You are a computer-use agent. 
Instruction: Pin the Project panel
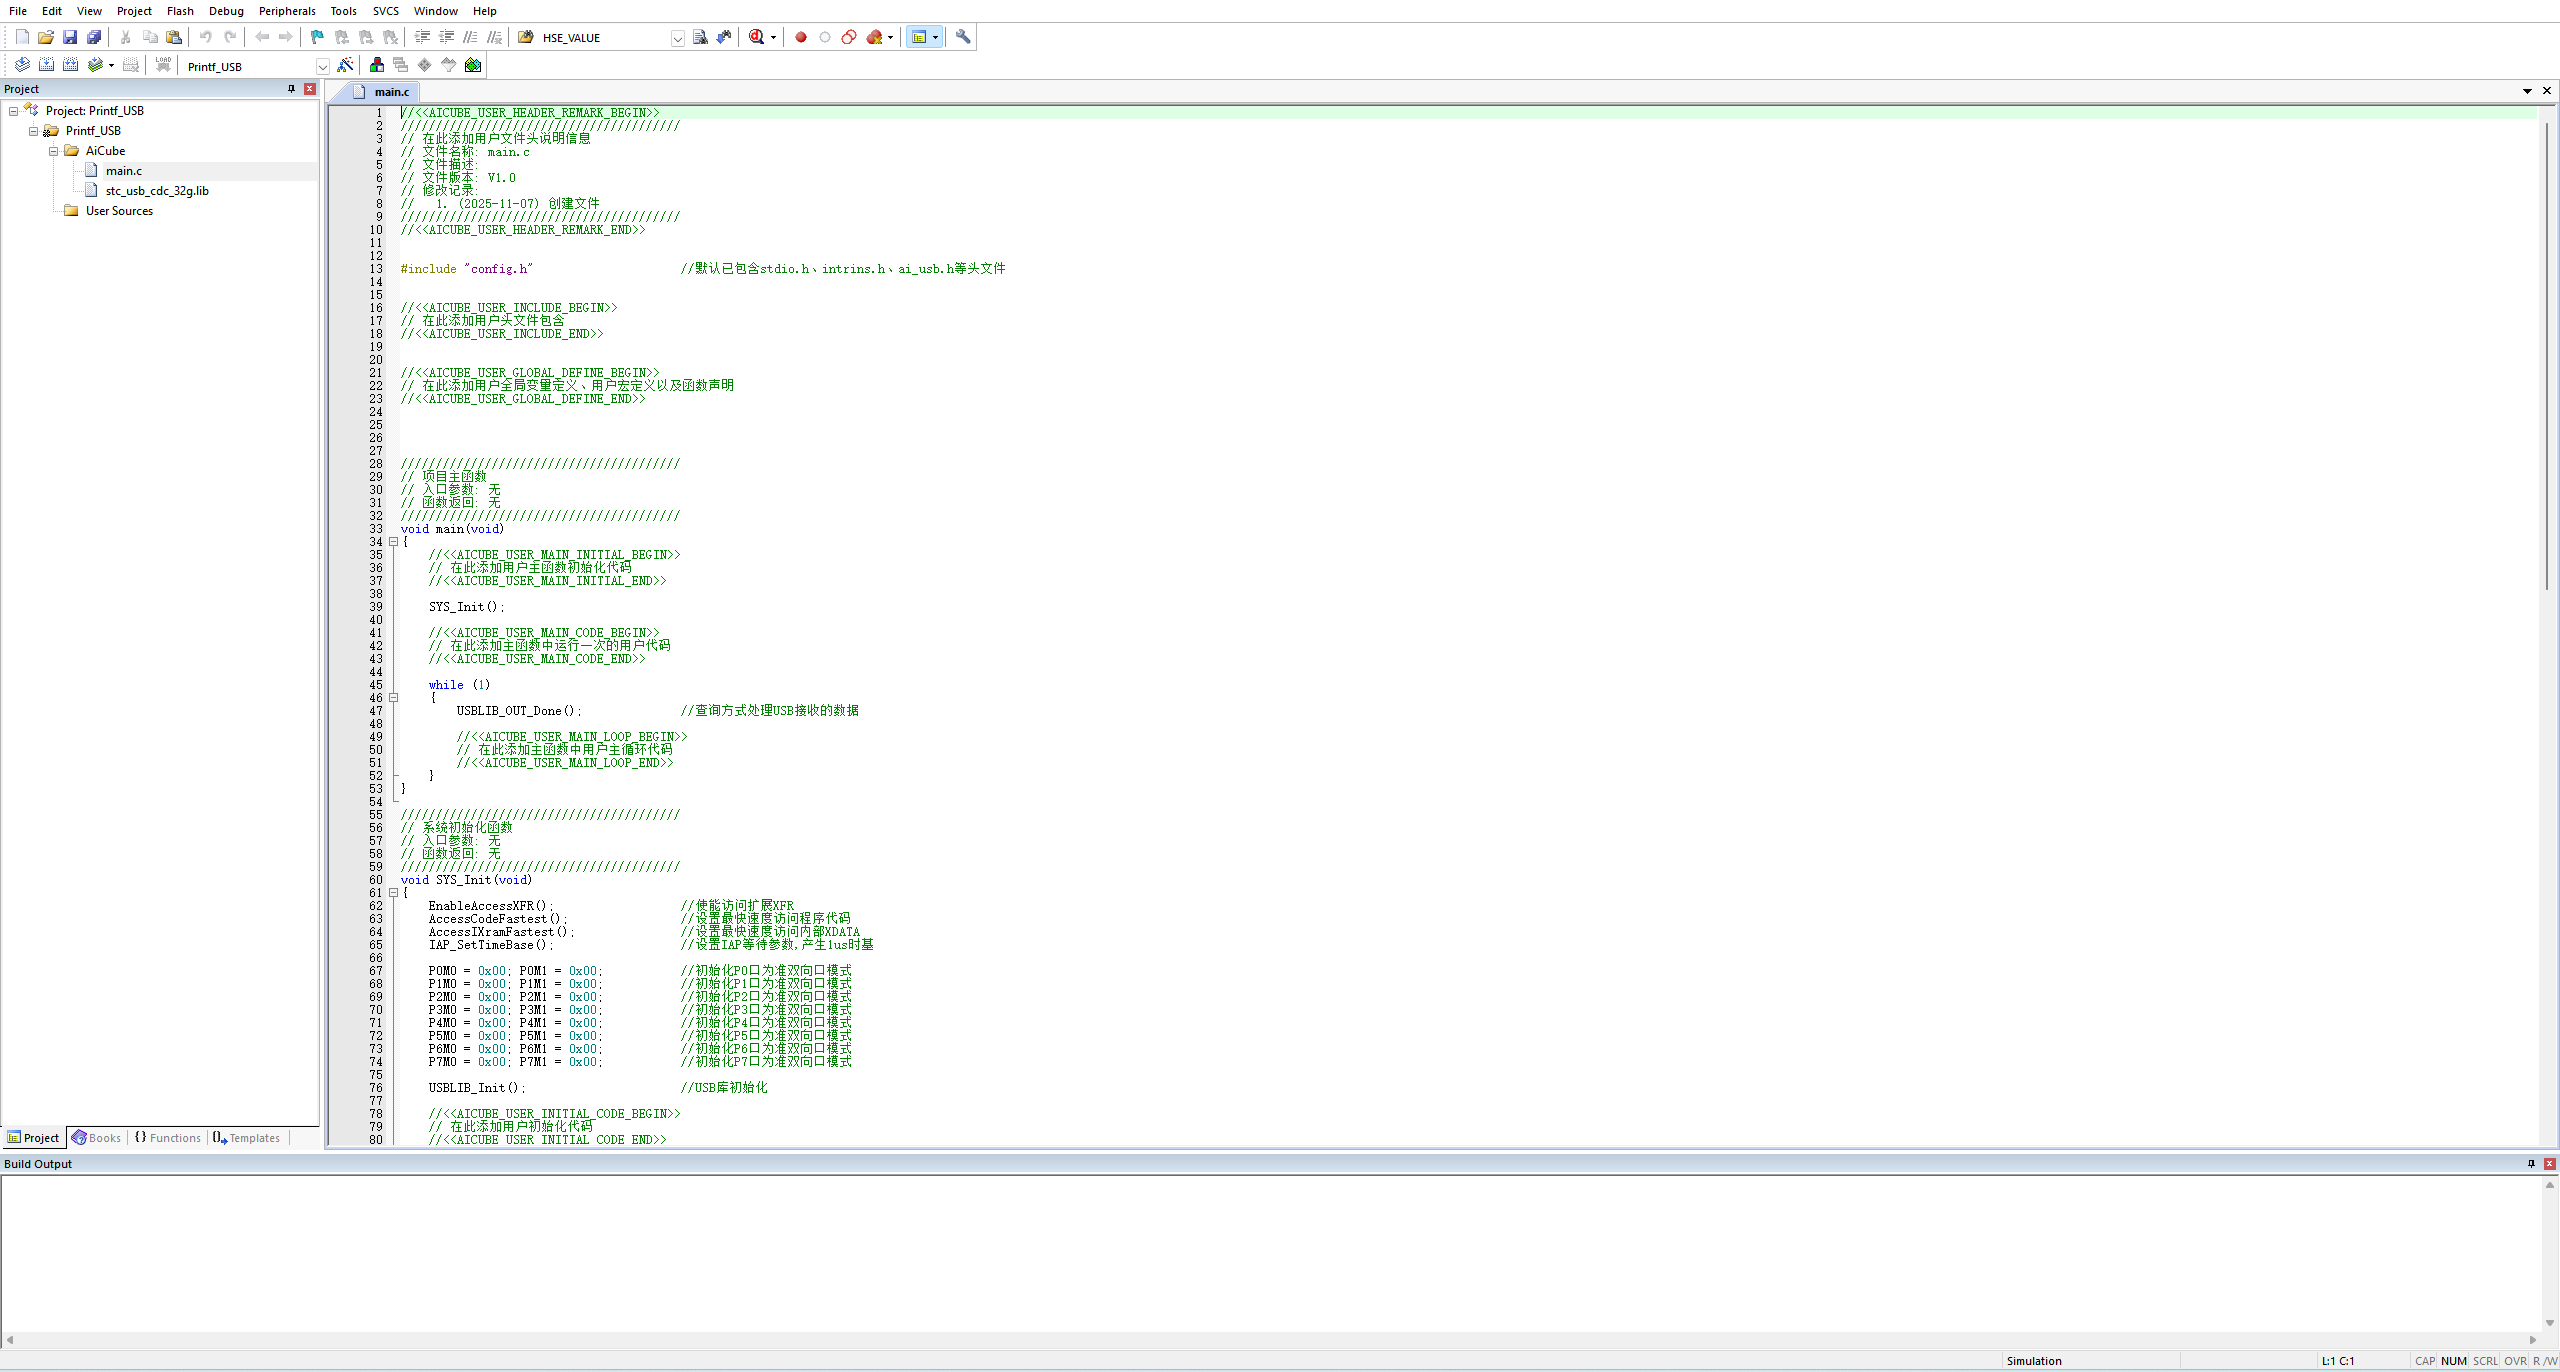(x=291, y=89)
